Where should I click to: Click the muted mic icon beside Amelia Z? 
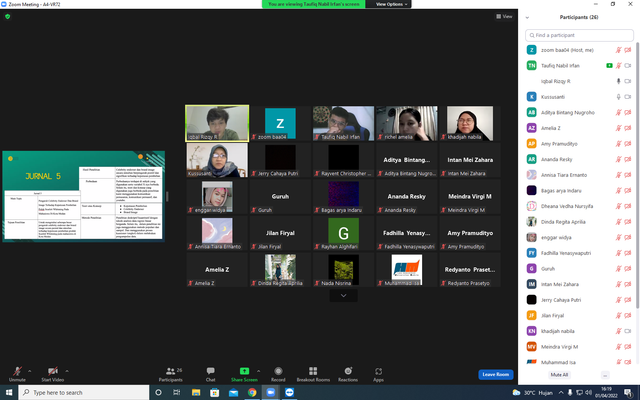click(x=618, y=128)
